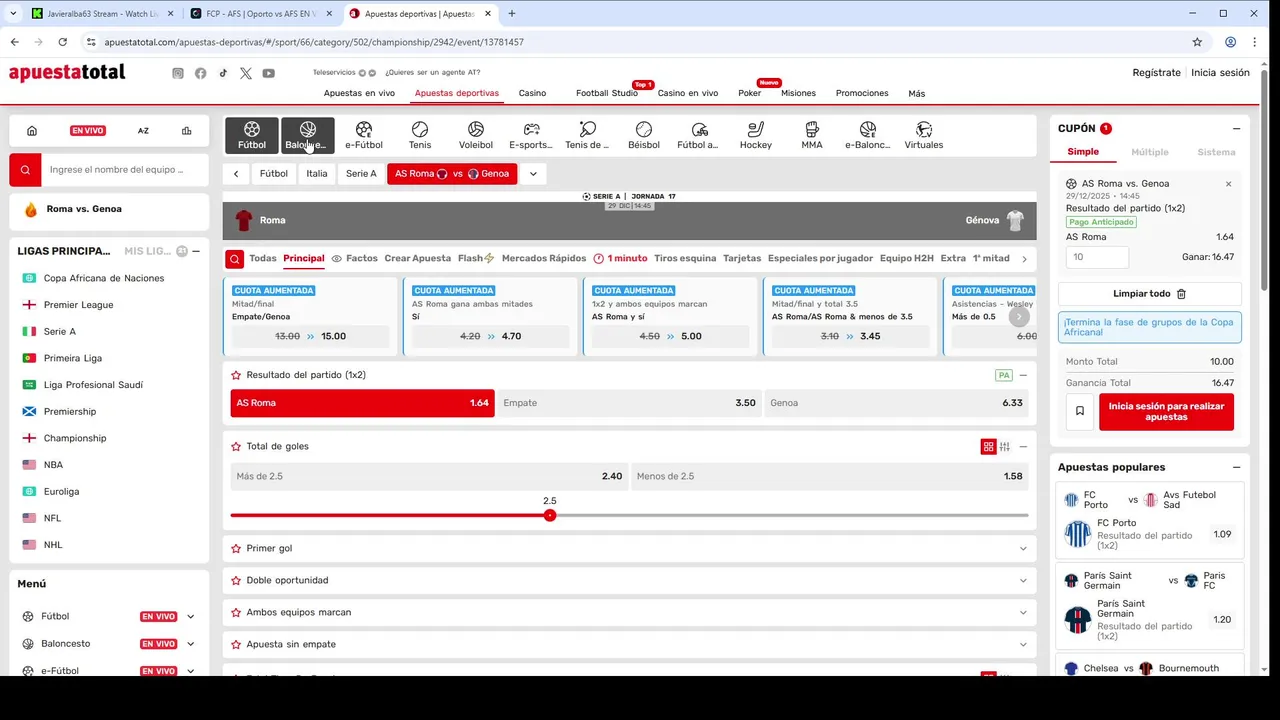The width and height of the screenshot is (1280, 720).
Task: Favorite the Total de goles market star
Action: click(236, 447)
